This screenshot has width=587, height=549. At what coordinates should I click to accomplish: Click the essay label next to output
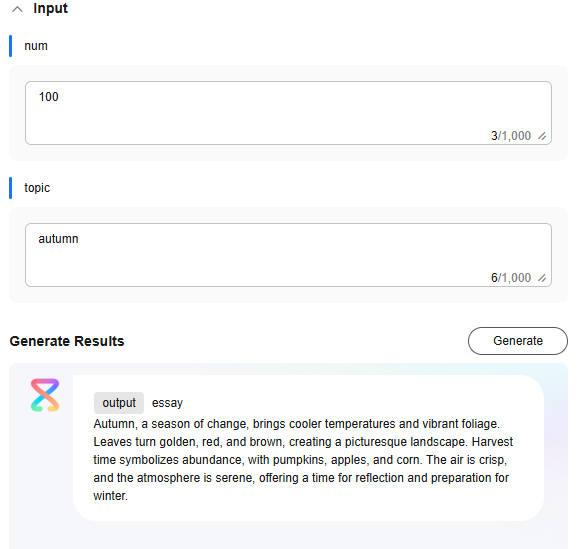coord(167,403)
